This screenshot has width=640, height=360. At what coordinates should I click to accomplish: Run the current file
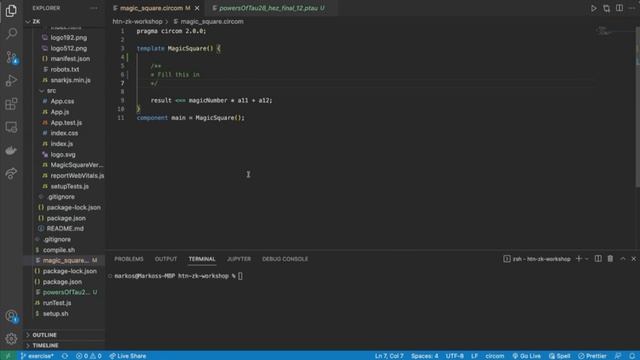point(593,8)
